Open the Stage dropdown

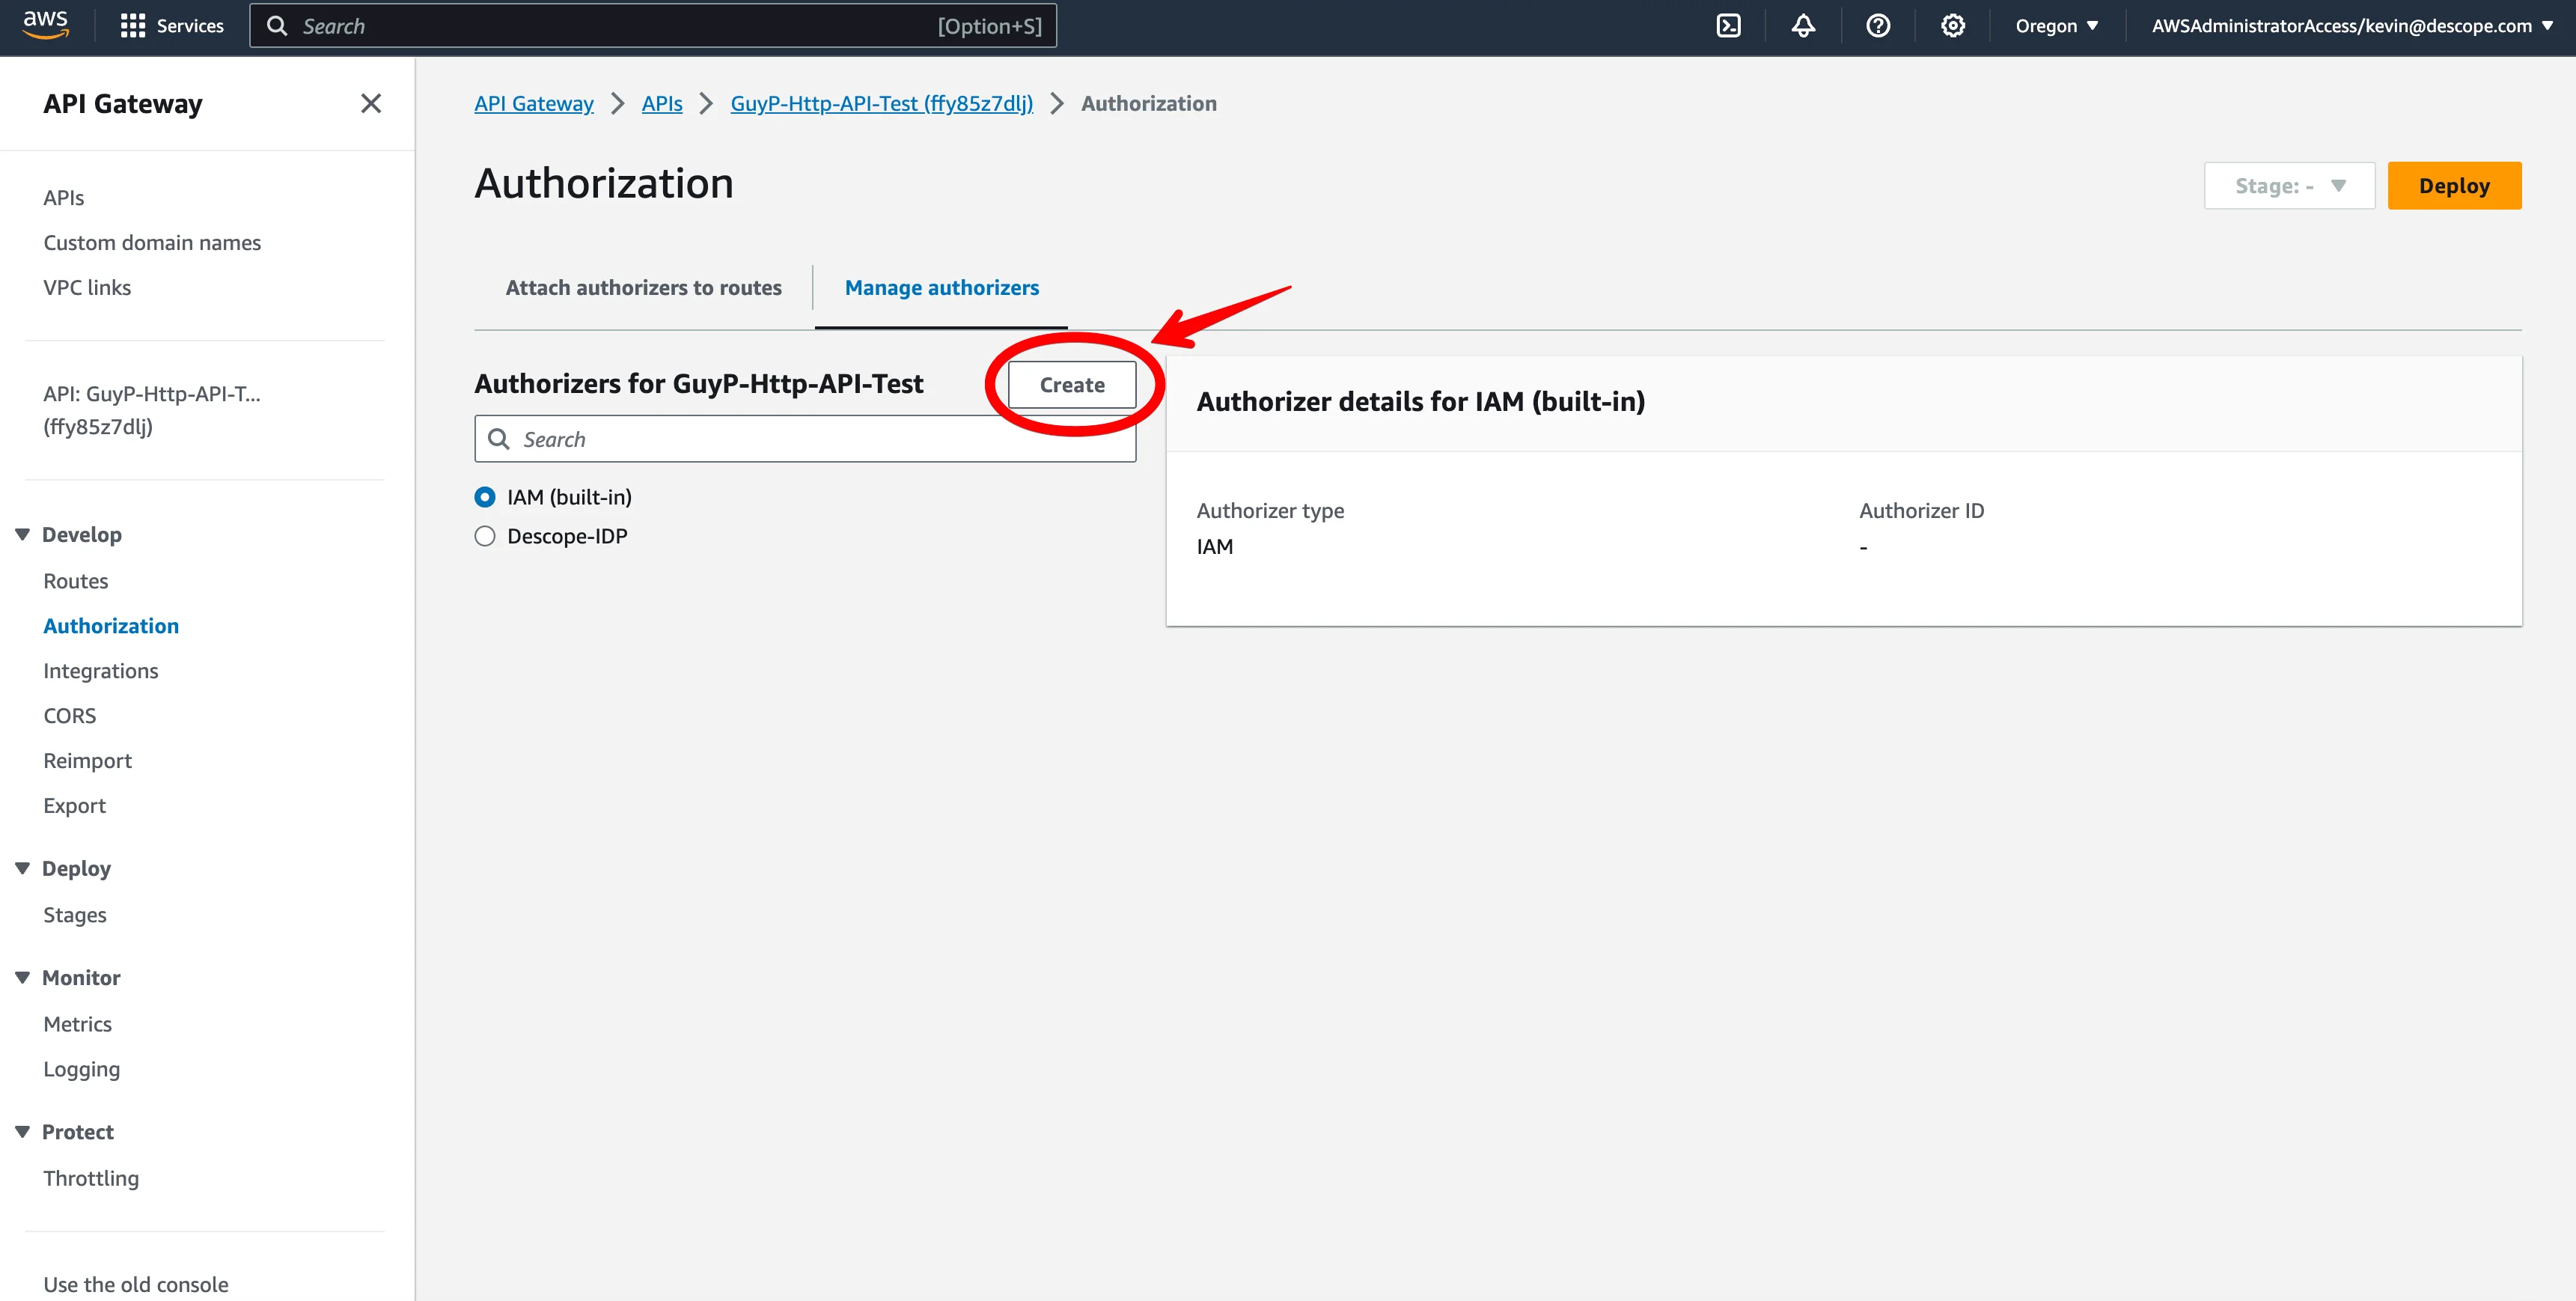tap(2289, 185)
